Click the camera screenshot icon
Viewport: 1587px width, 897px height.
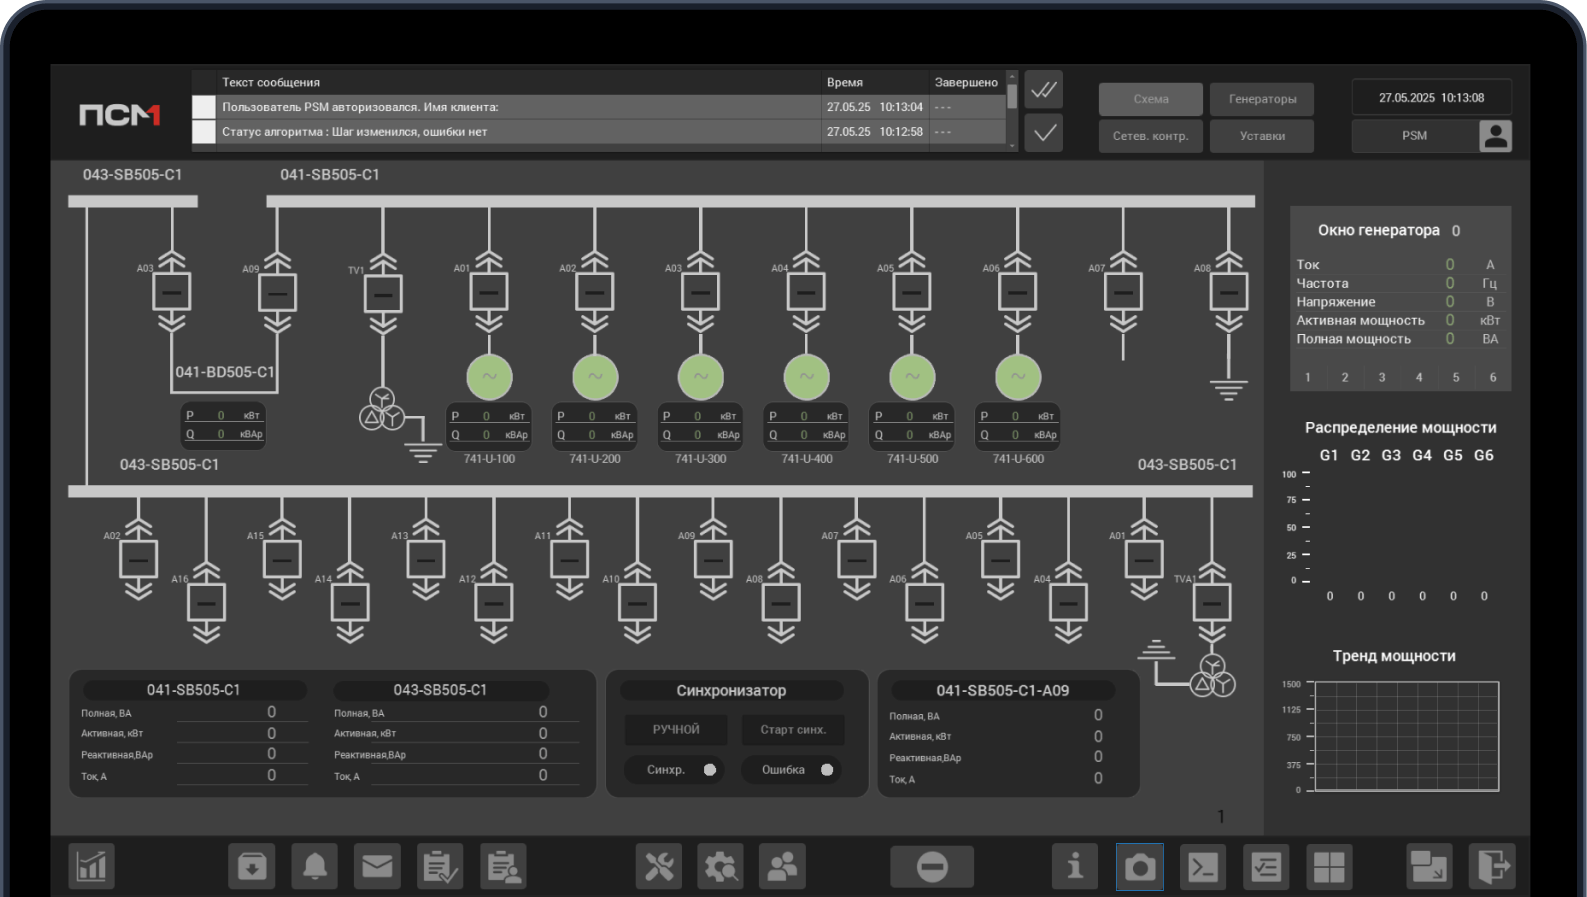pos(1139,866)
